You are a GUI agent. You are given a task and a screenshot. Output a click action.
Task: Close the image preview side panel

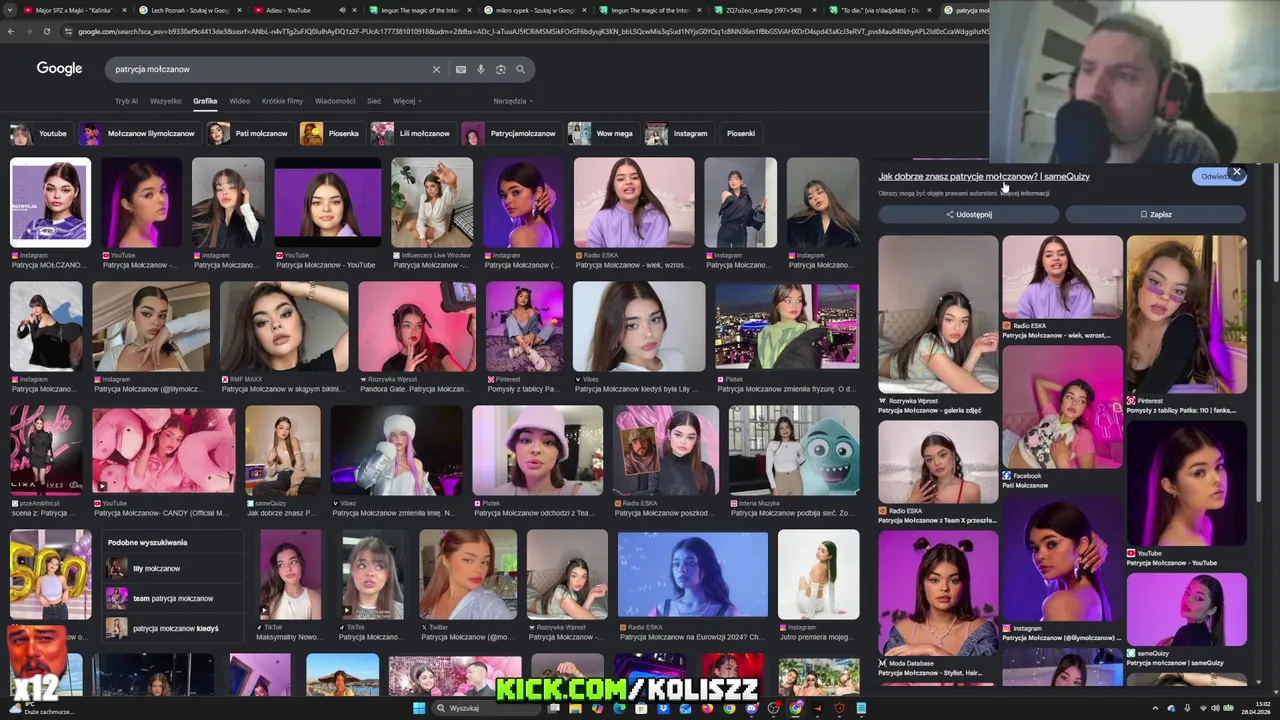click(x=1237, y=172)
